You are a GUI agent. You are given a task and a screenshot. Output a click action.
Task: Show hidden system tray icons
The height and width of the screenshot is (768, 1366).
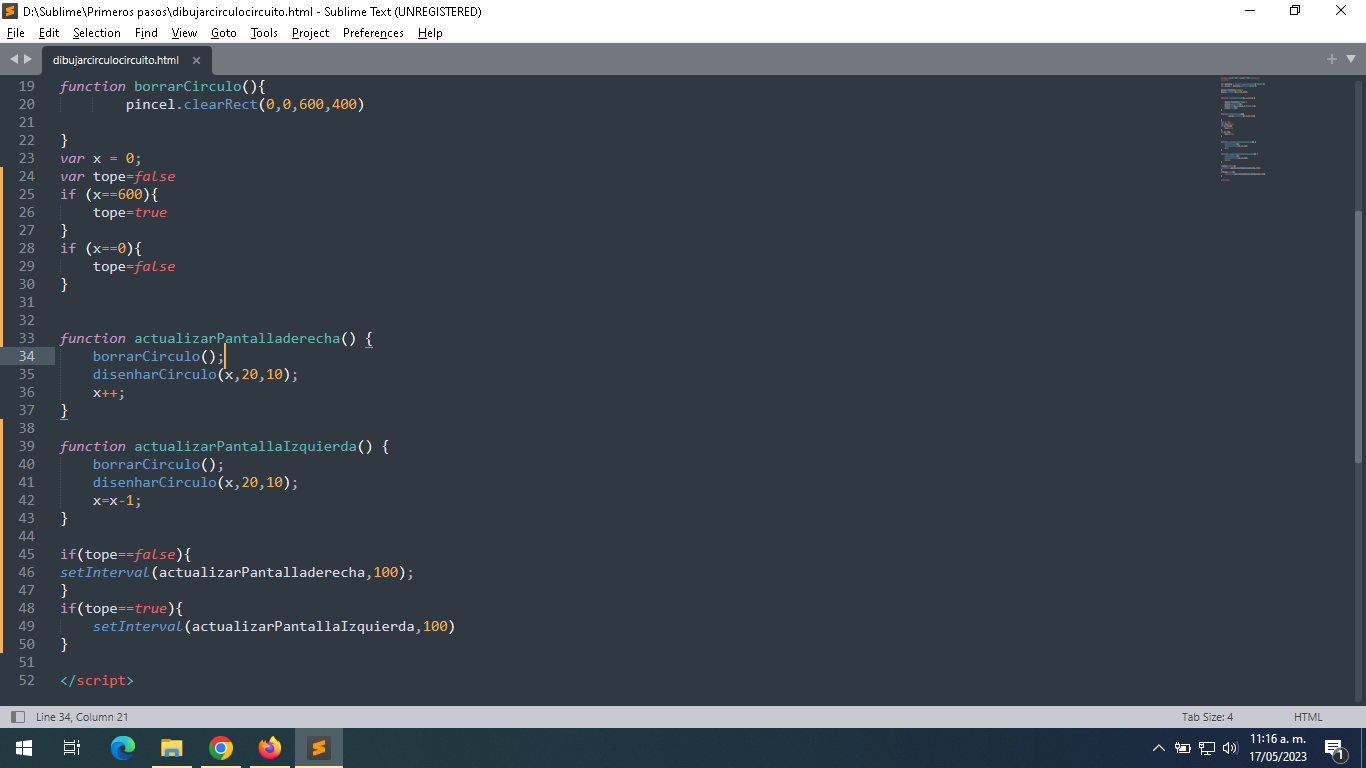click(1159, 748)
